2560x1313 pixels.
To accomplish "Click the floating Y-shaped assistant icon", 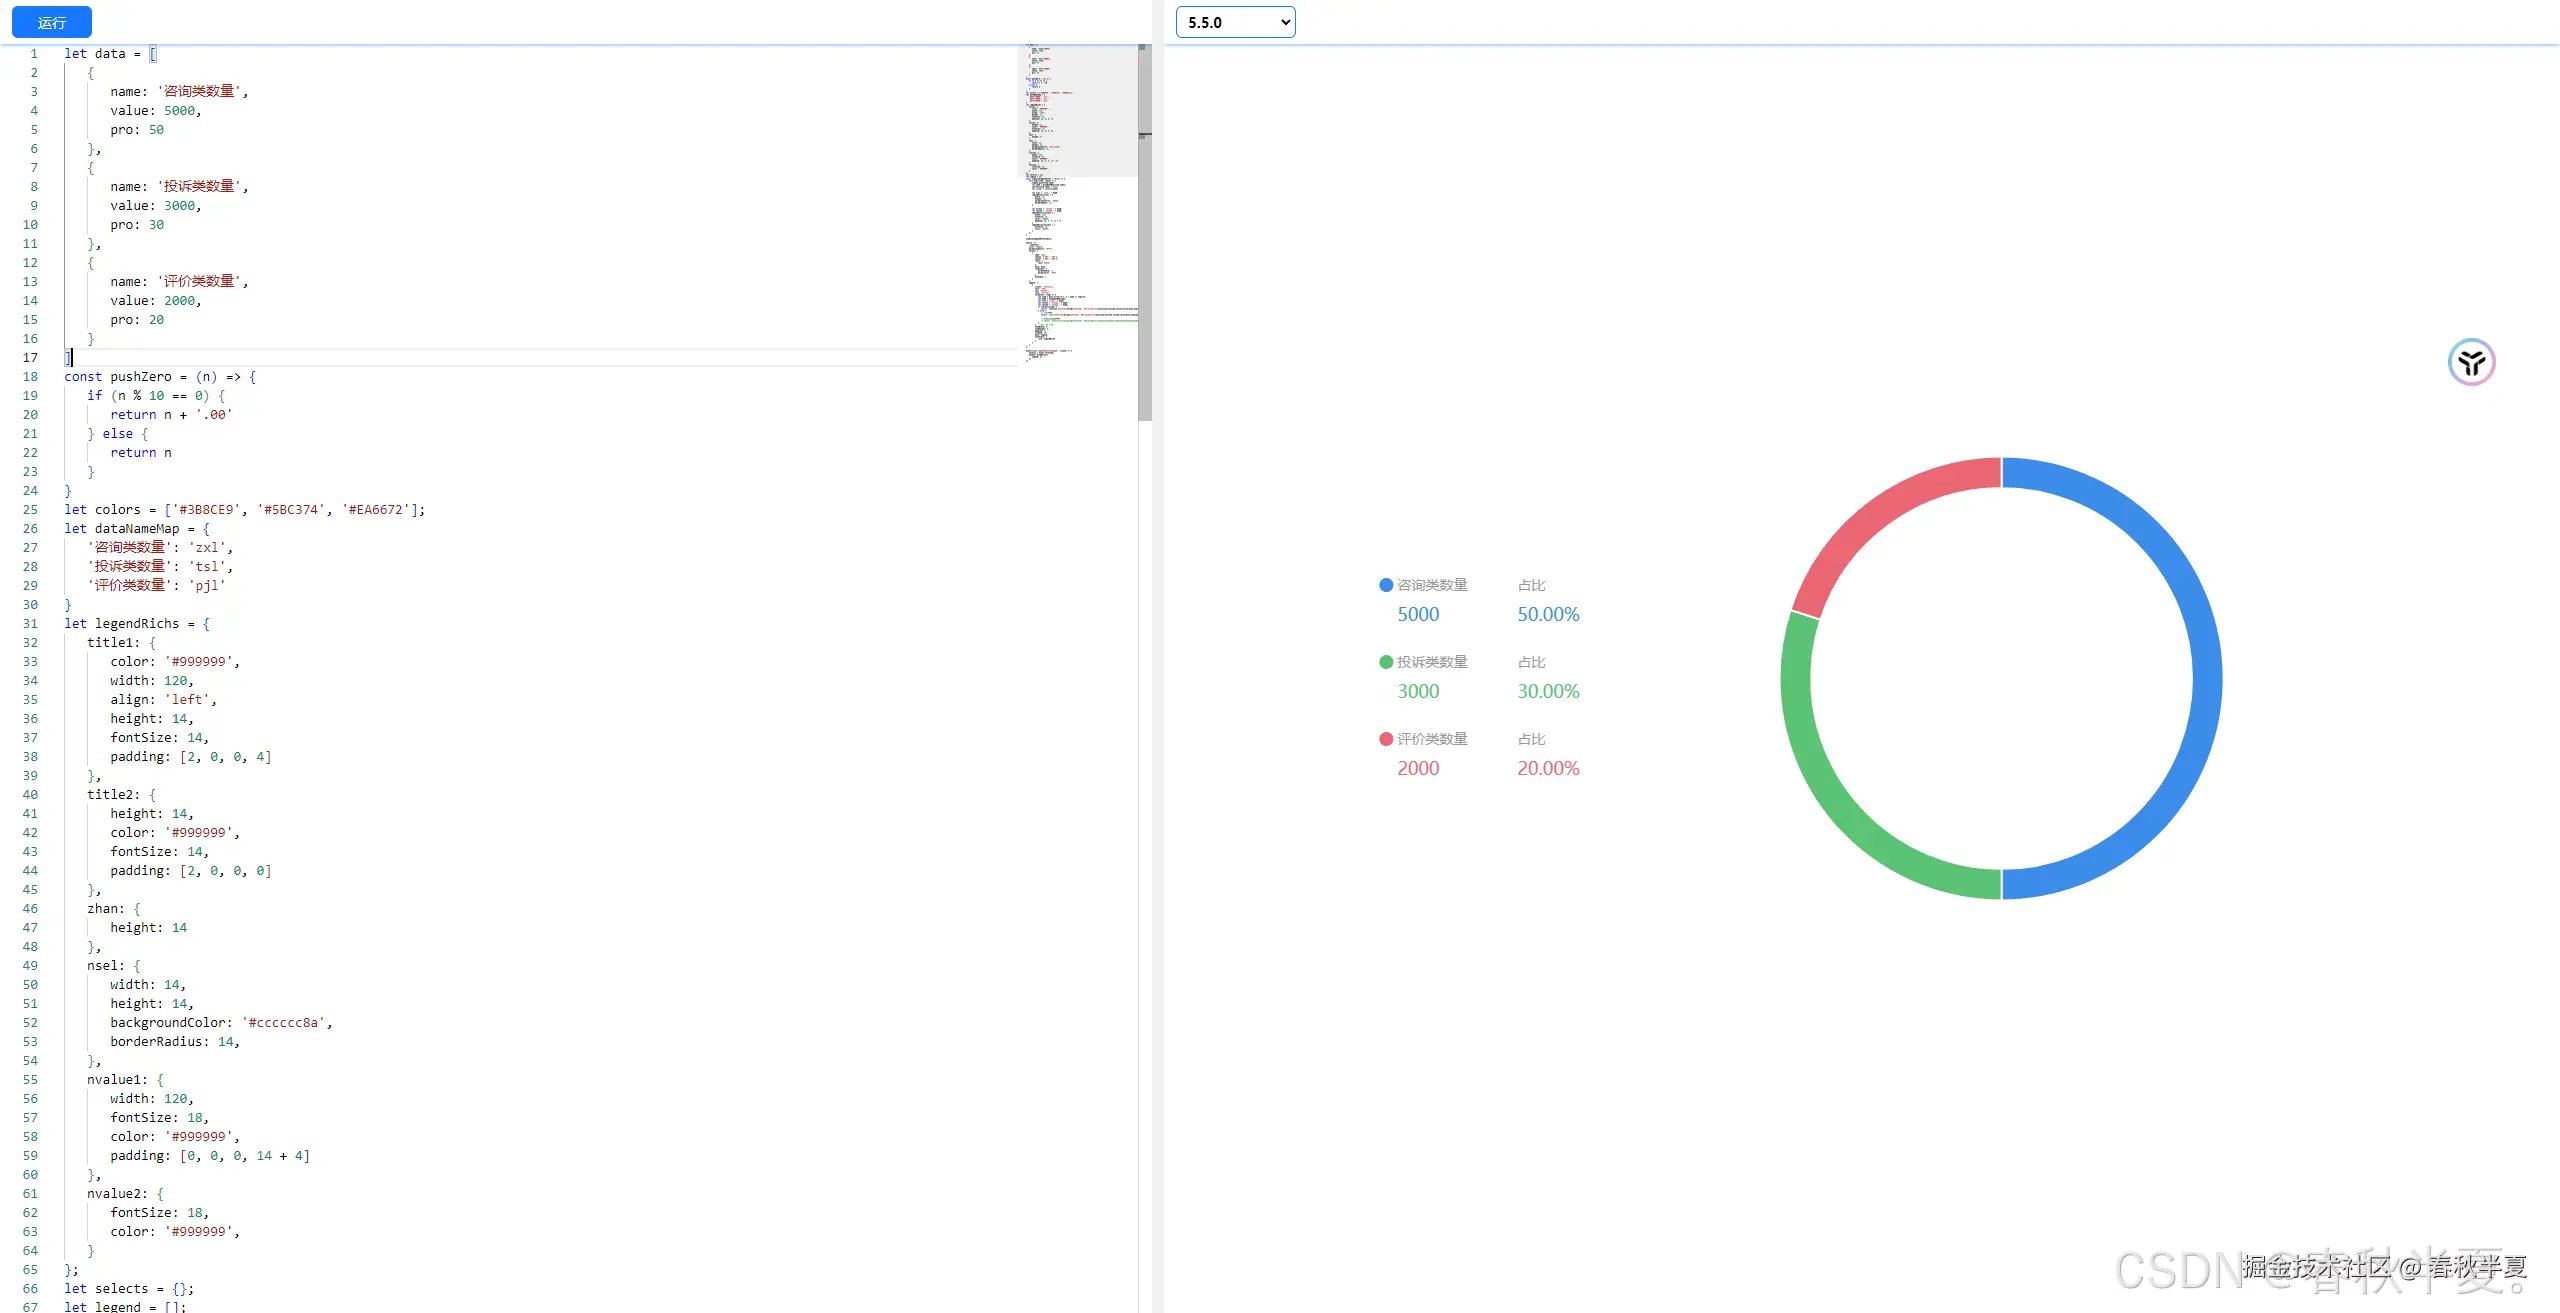I will 2471,362.
